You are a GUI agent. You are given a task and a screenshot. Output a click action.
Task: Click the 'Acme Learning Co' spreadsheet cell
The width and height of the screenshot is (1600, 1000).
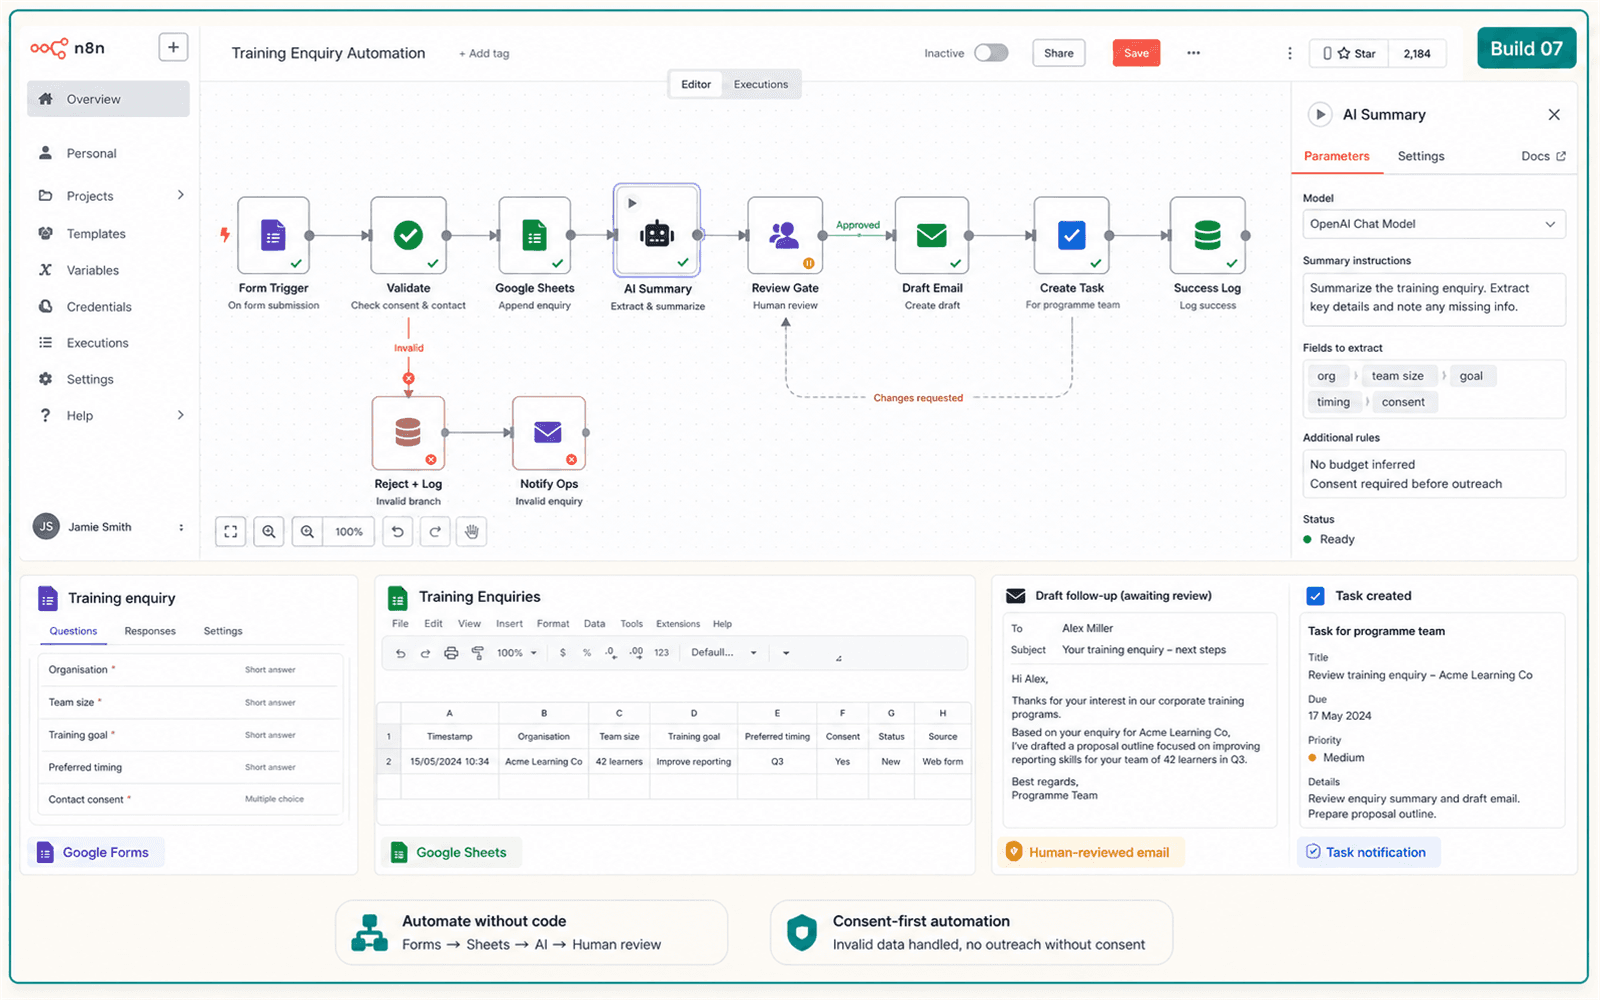pyautogui.click(x=544, y=762)
